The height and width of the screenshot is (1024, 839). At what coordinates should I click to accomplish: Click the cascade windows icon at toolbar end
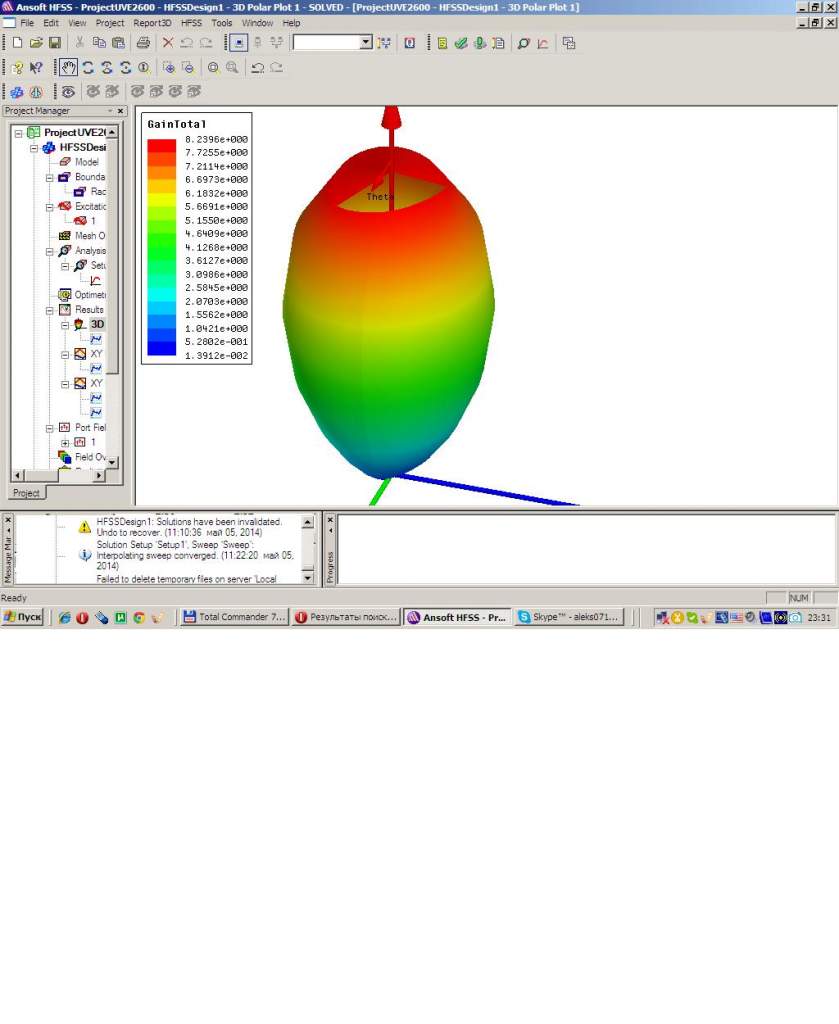(569, 43)
